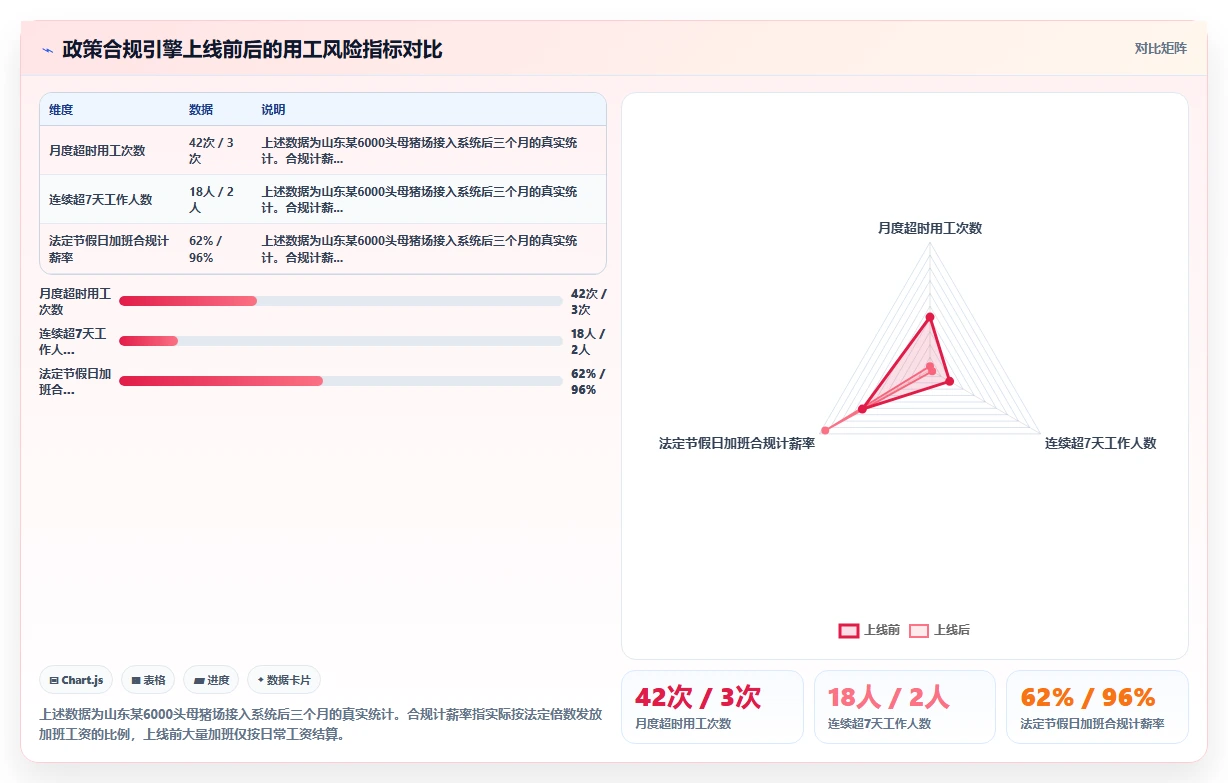Select the 法定节假日加班合规计薪率 table row cell
Viewport: 1228px width, 783px height.
click(x=109, y=249)
